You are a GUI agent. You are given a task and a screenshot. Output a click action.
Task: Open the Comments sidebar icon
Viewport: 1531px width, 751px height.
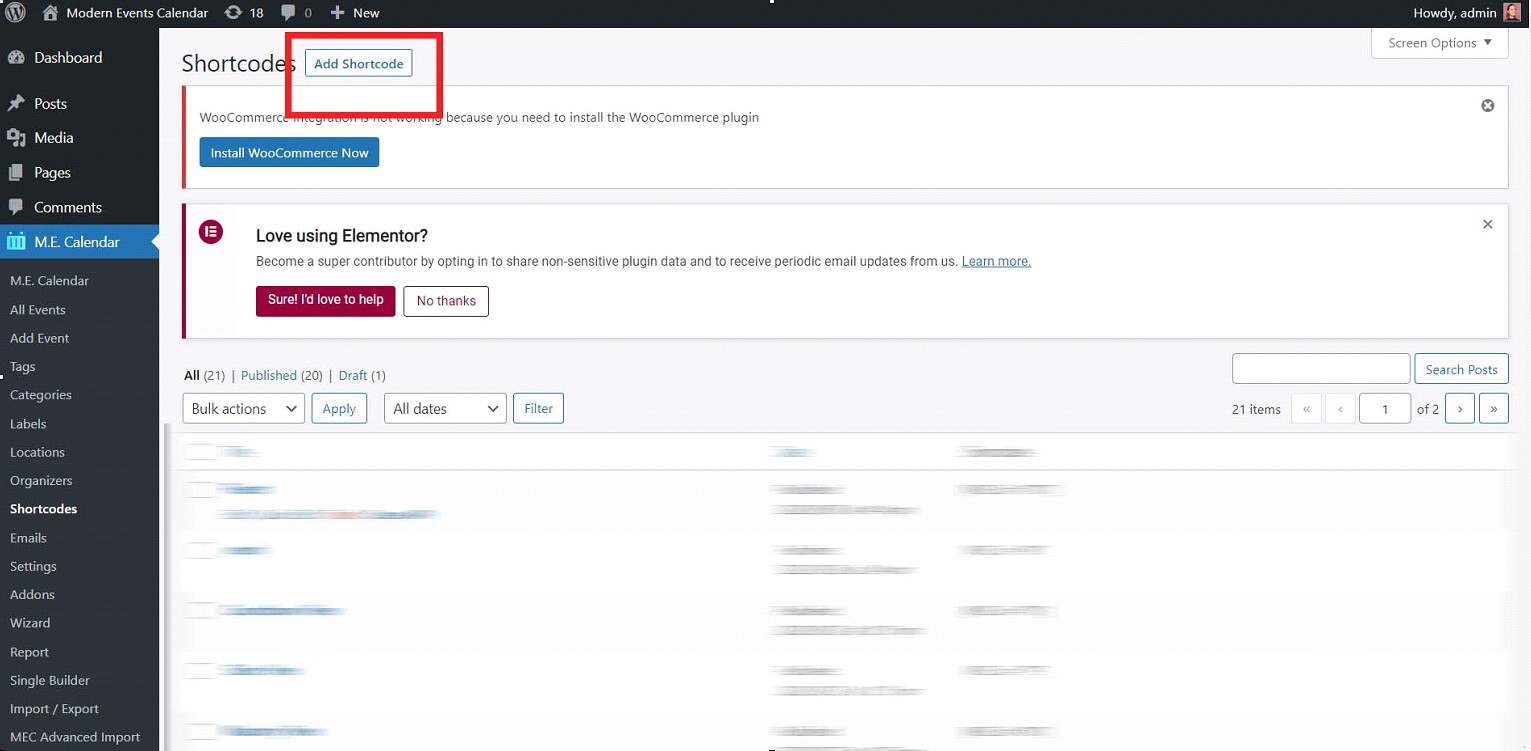16,207
